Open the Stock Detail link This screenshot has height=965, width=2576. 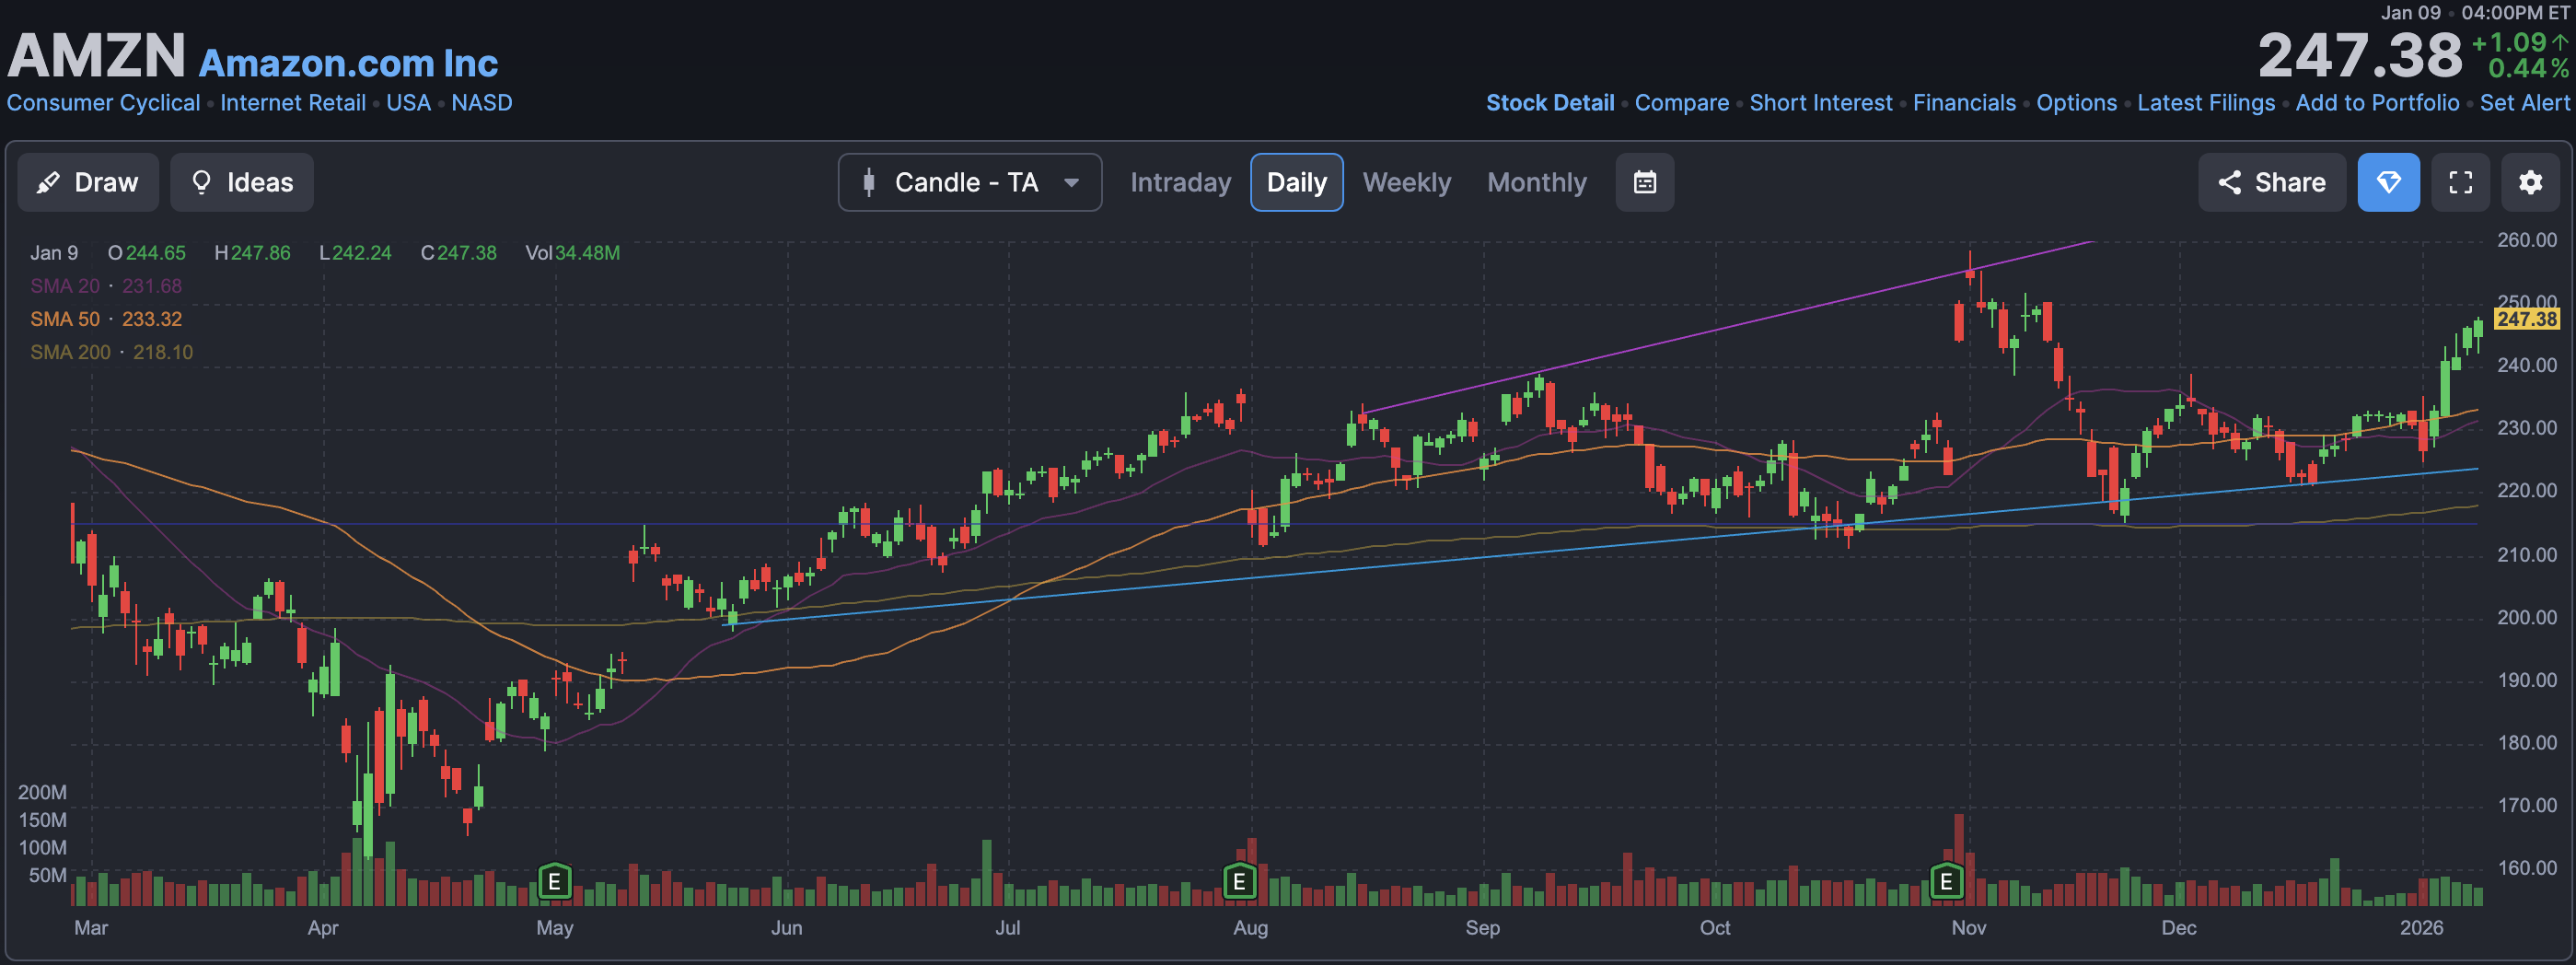click(x=1550, y=103)
